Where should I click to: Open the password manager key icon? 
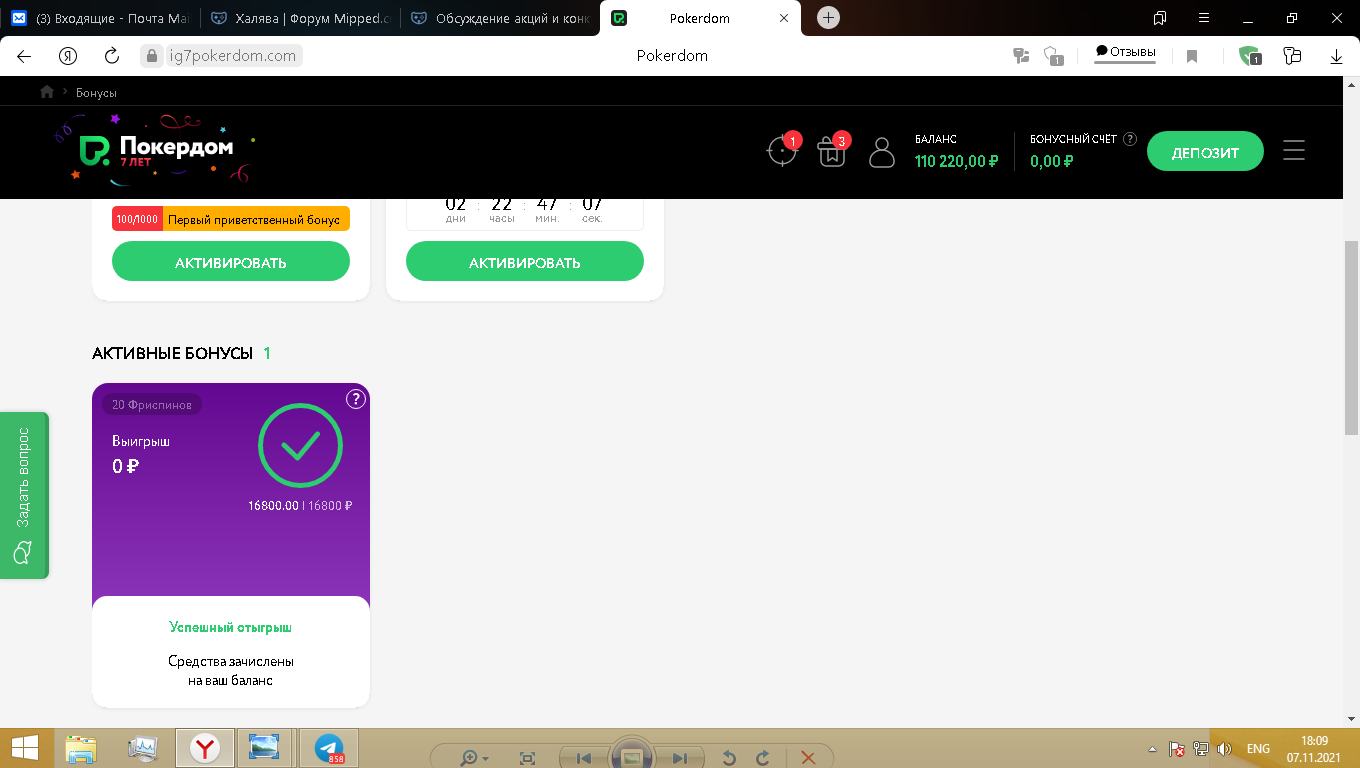pyautogui.click(x=1021, y=56)
